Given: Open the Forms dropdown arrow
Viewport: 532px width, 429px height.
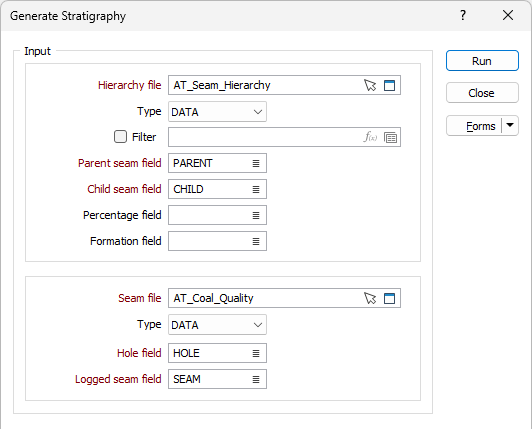Looking at the screenshot, I should (510, 125).
